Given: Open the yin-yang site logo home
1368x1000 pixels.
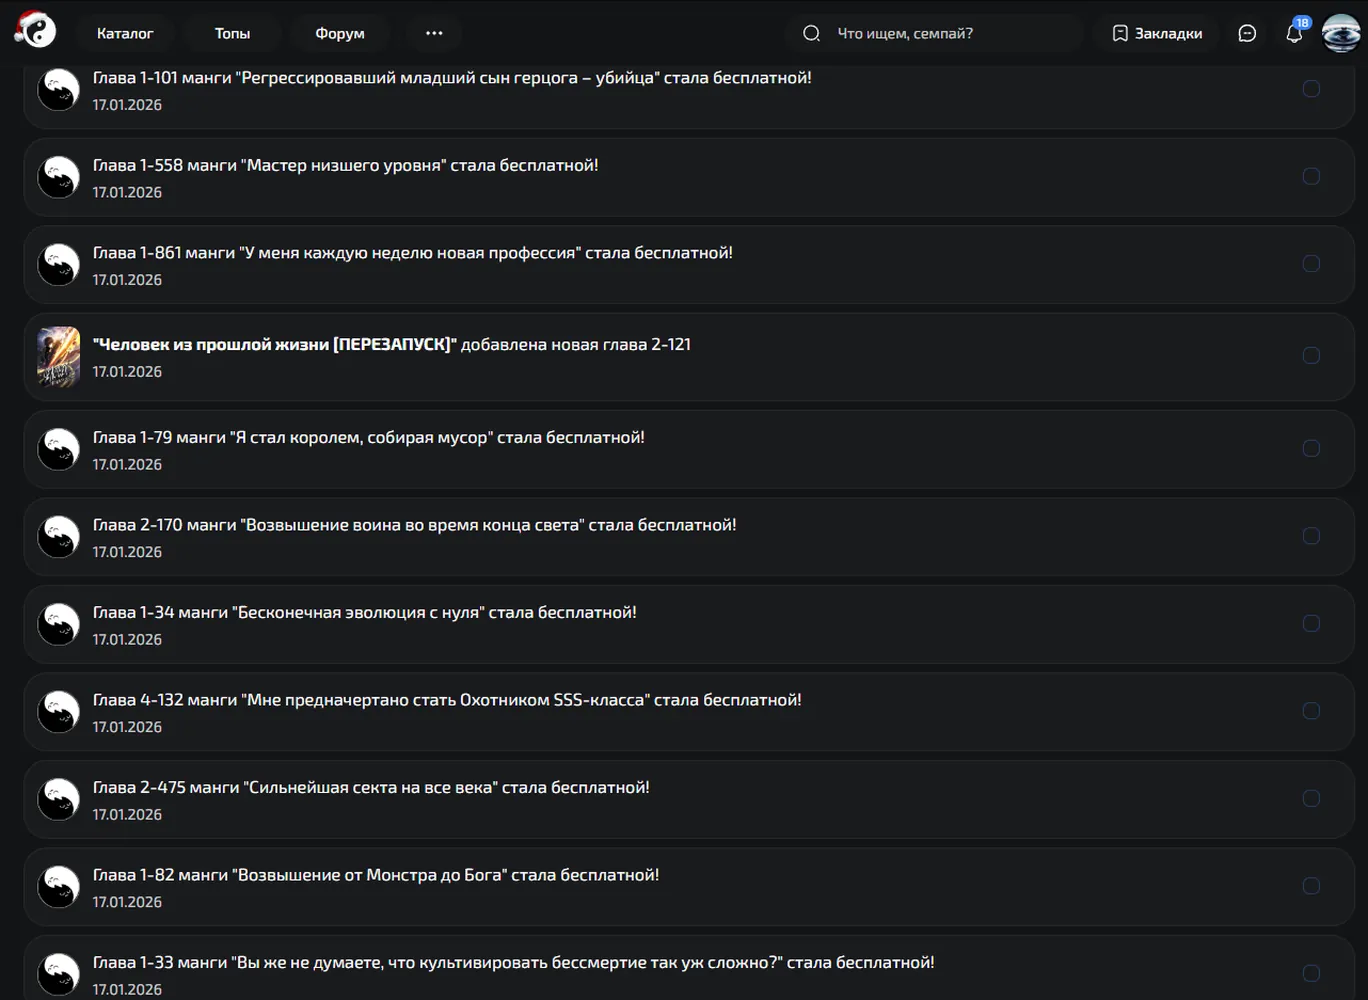Looking at the screenshot, I should pos(36,30).
